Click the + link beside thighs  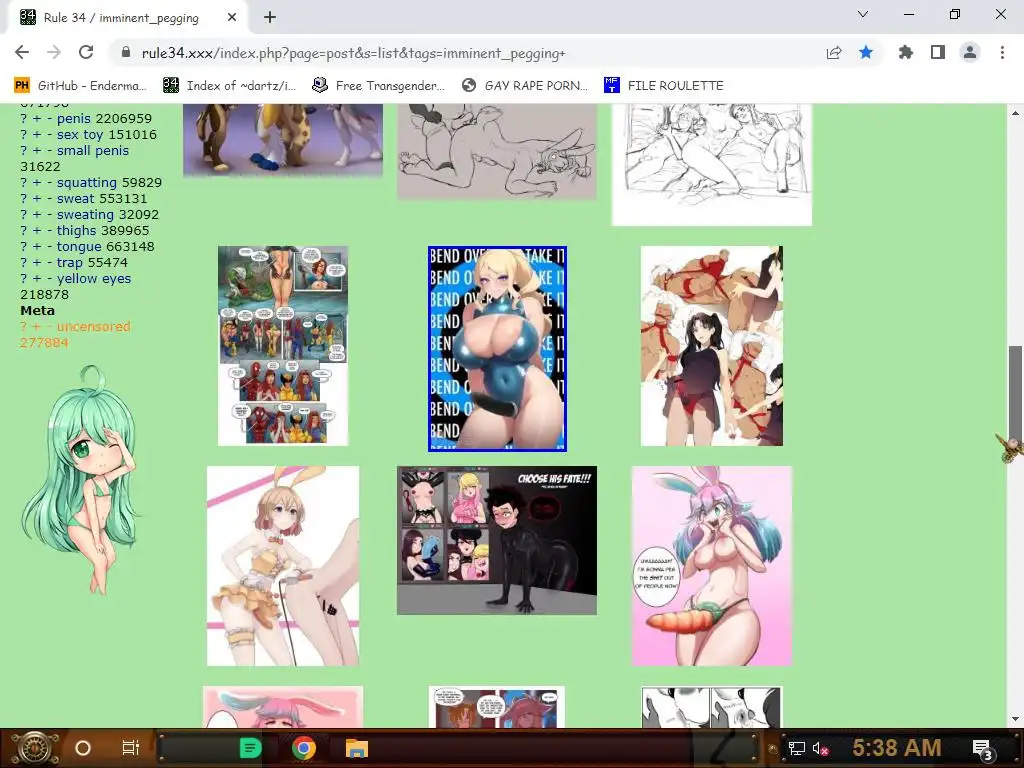pos(37,231)
